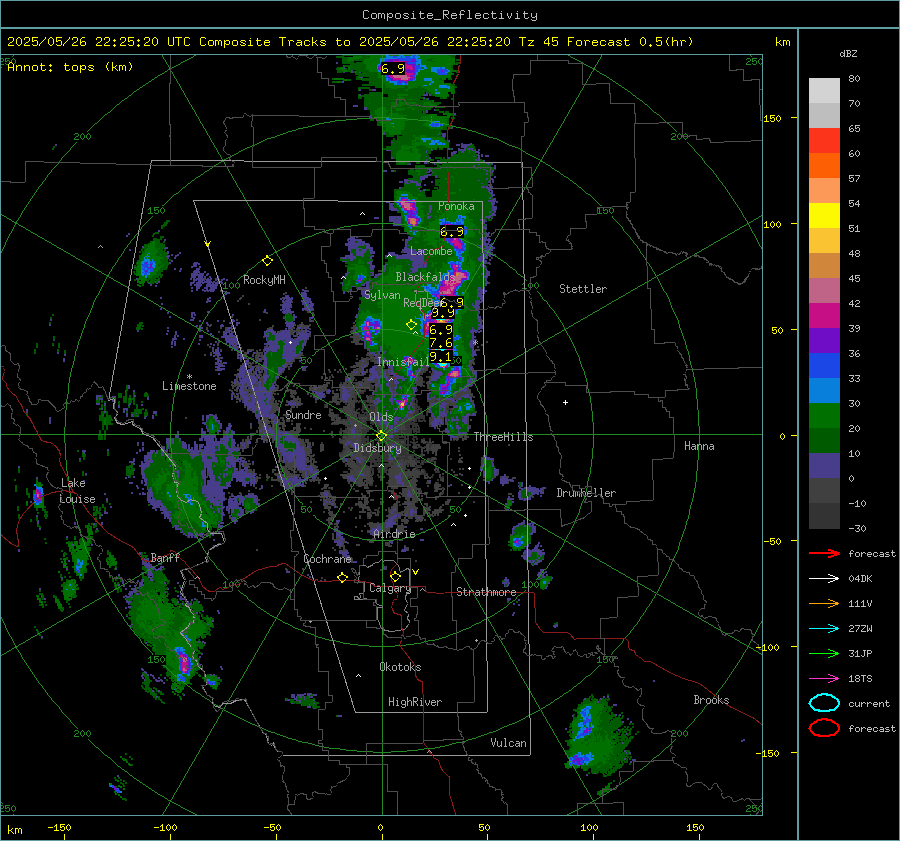Click the cyan 27ZW arrow icon
Screen dimensions: 900x841
(824, 629)
